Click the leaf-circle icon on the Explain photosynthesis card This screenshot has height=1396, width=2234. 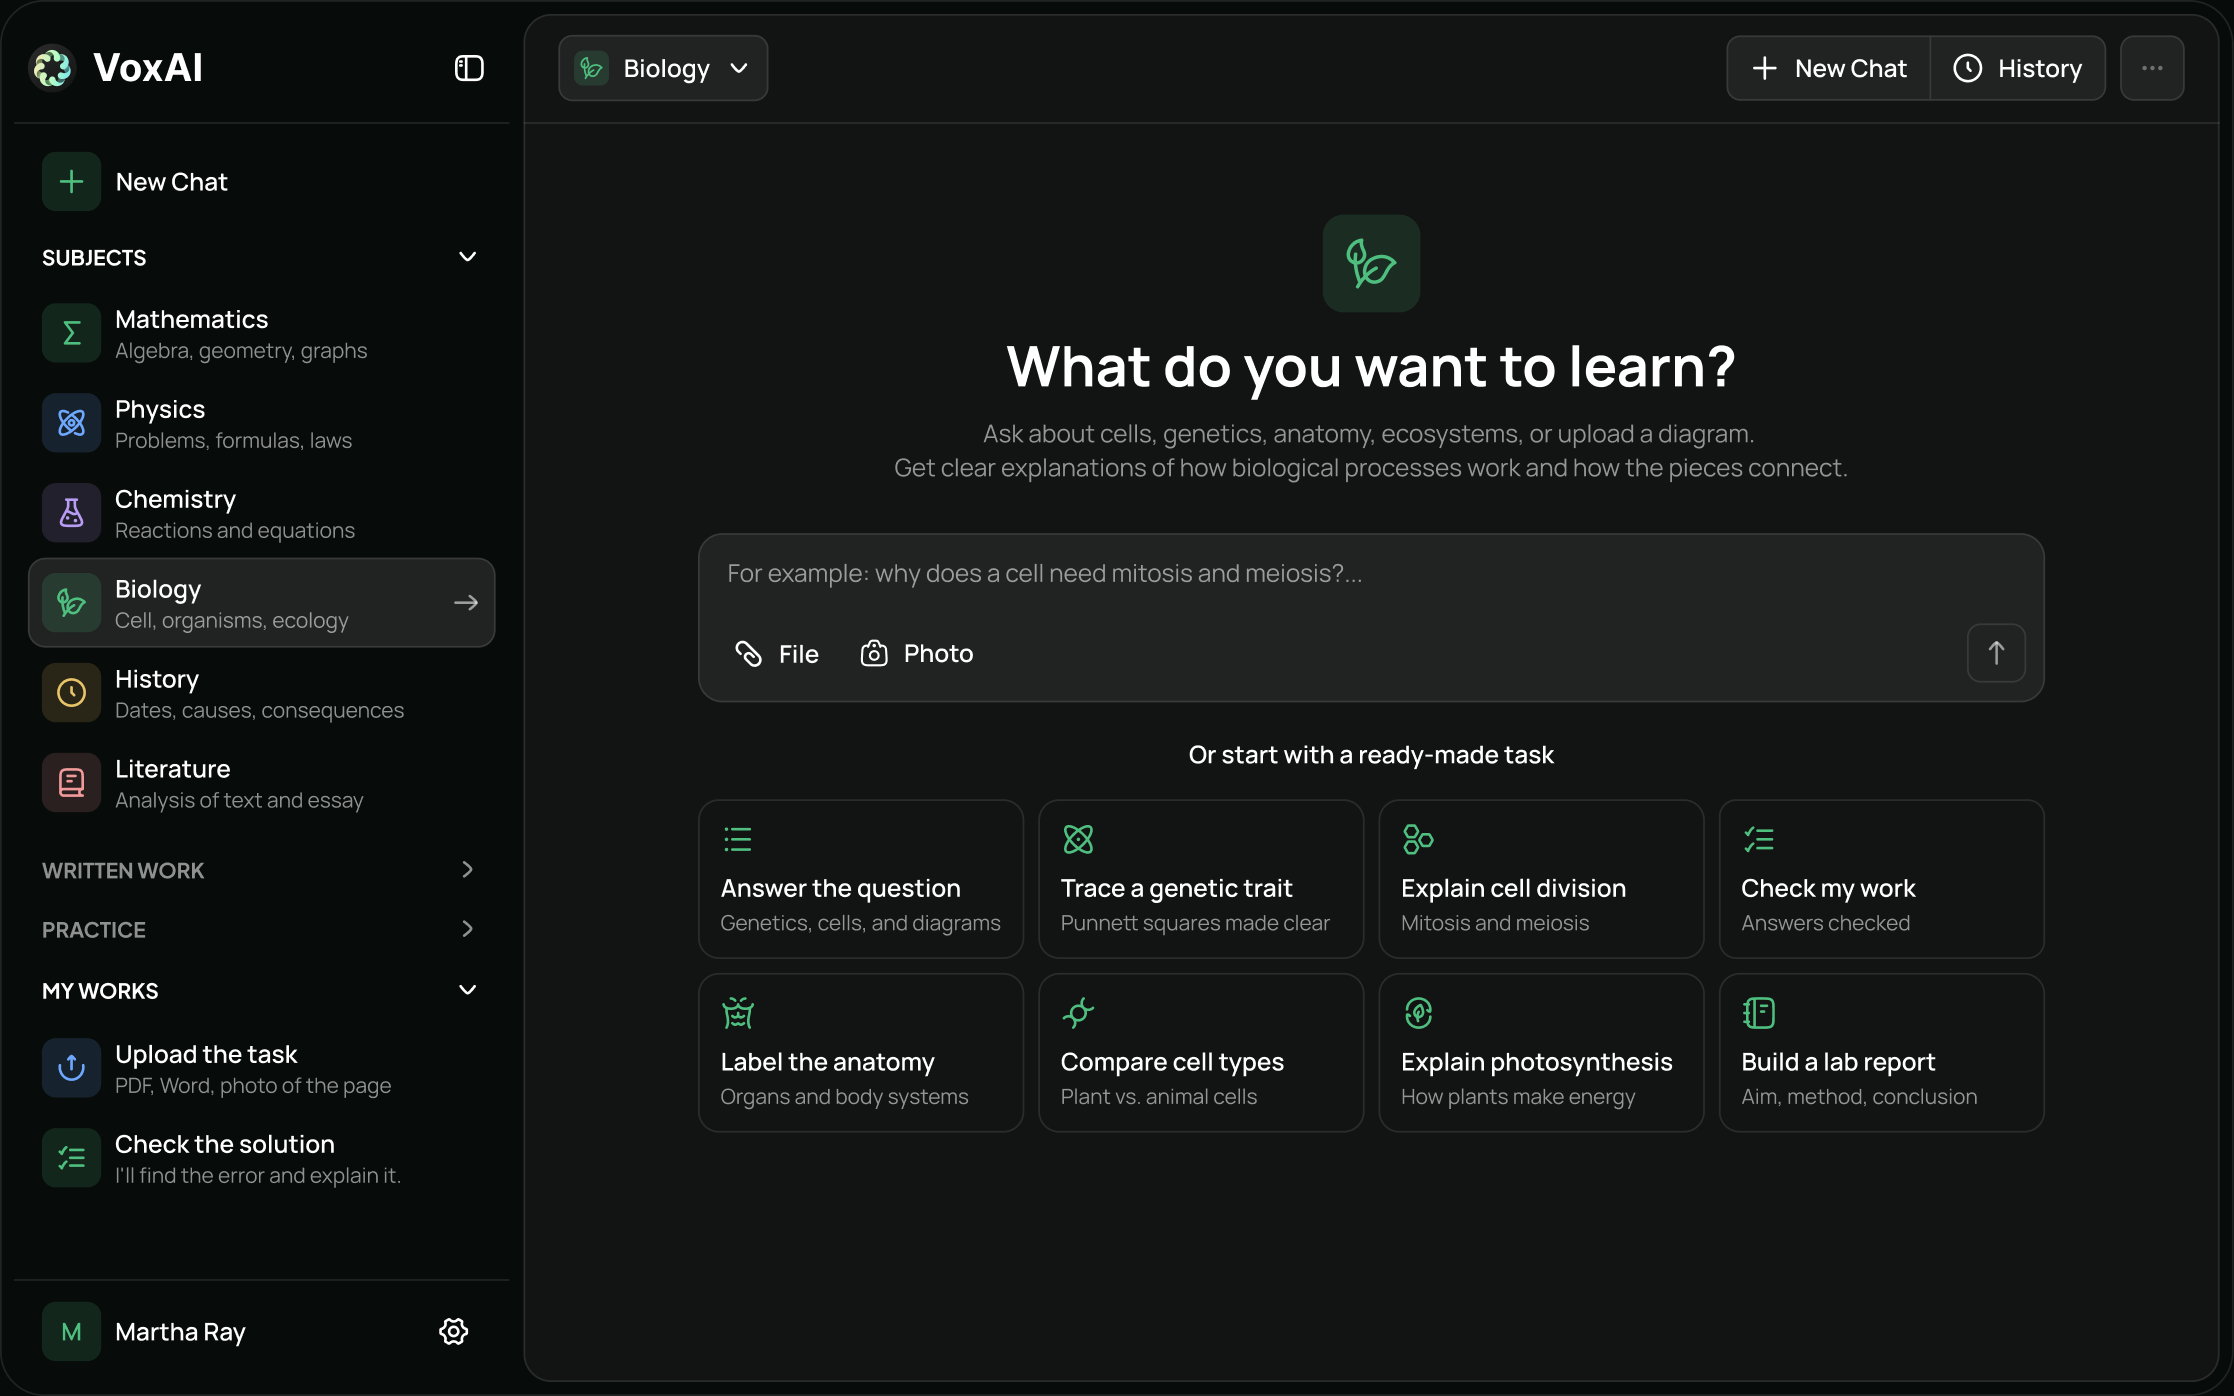[1418, 1013]
